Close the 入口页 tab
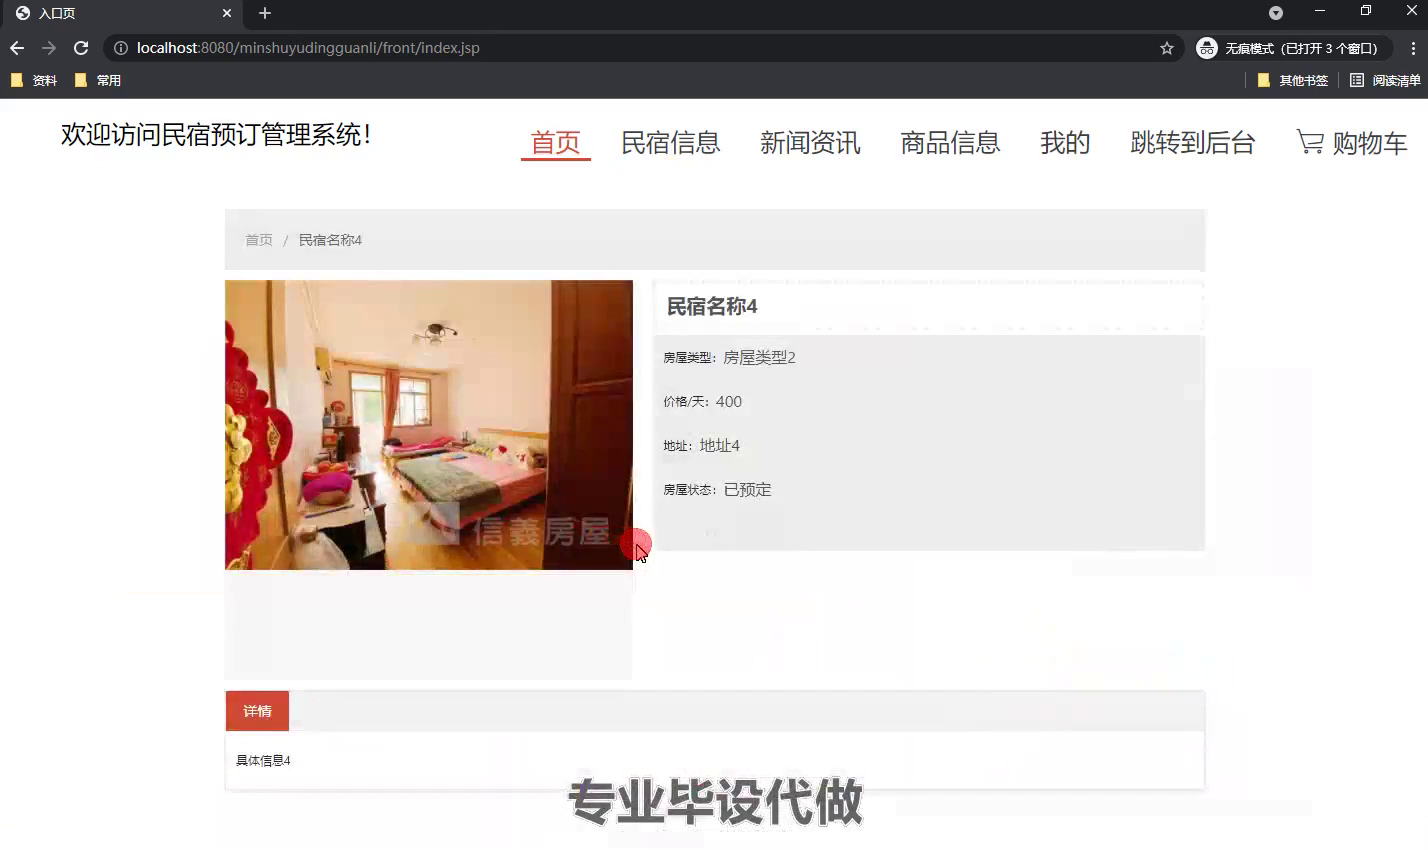 pos(227,13)
